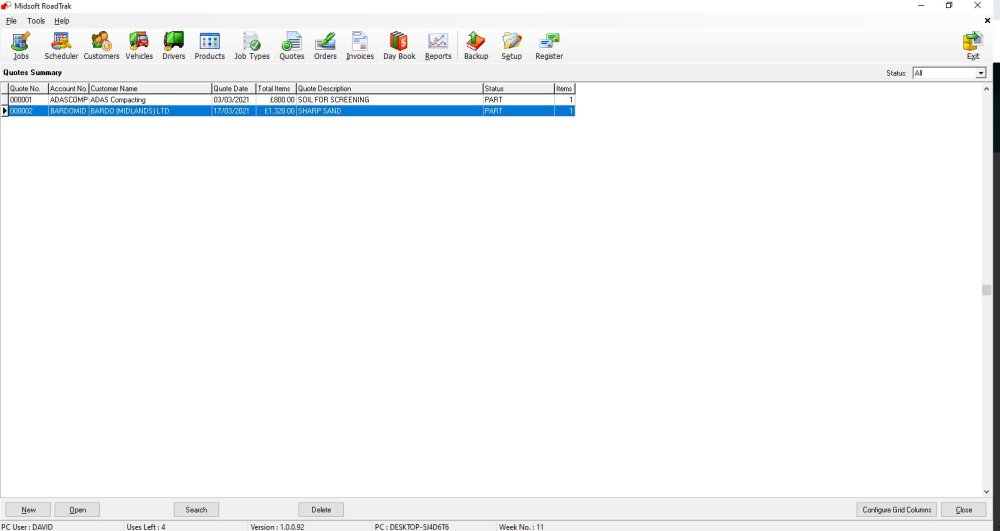
Task: Sort by Quote Description column header
Action: point(390,89)
